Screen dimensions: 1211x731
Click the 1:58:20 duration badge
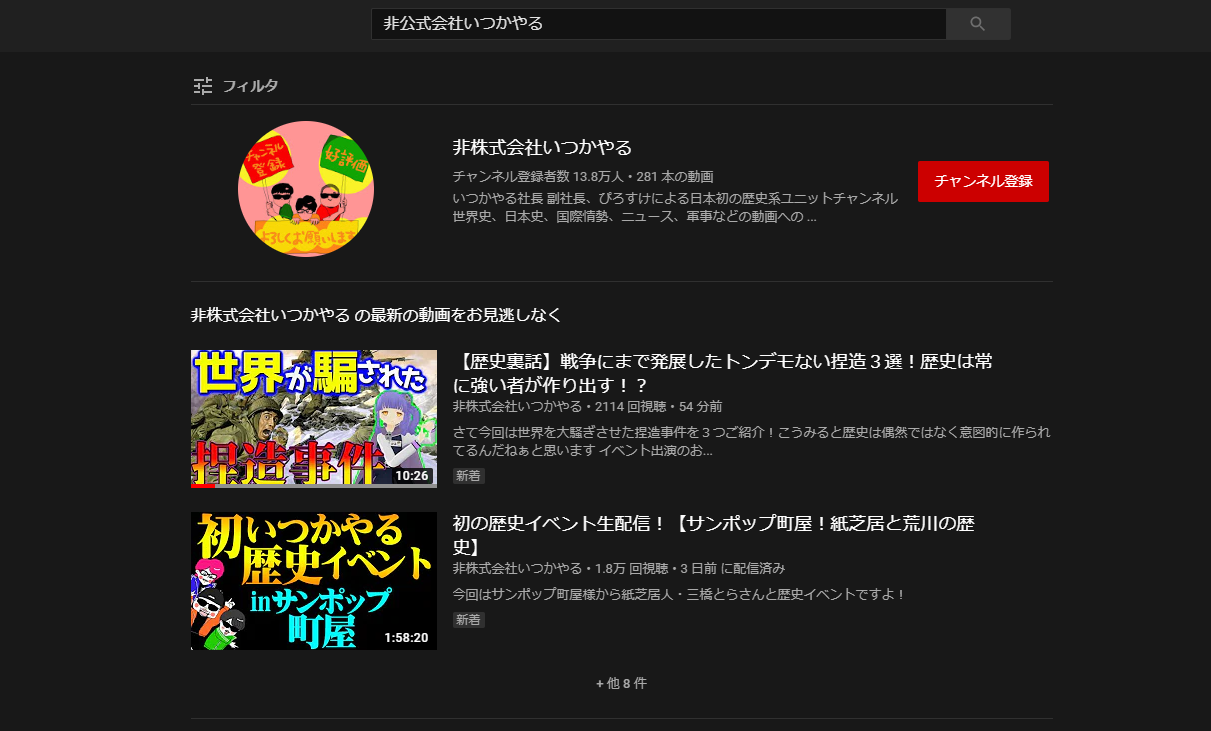[406, 638]
